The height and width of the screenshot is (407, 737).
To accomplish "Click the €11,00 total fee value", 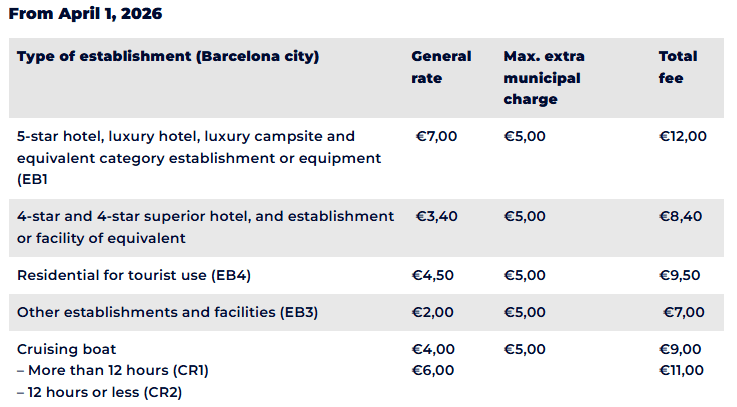I will click(x=681, y=370).
